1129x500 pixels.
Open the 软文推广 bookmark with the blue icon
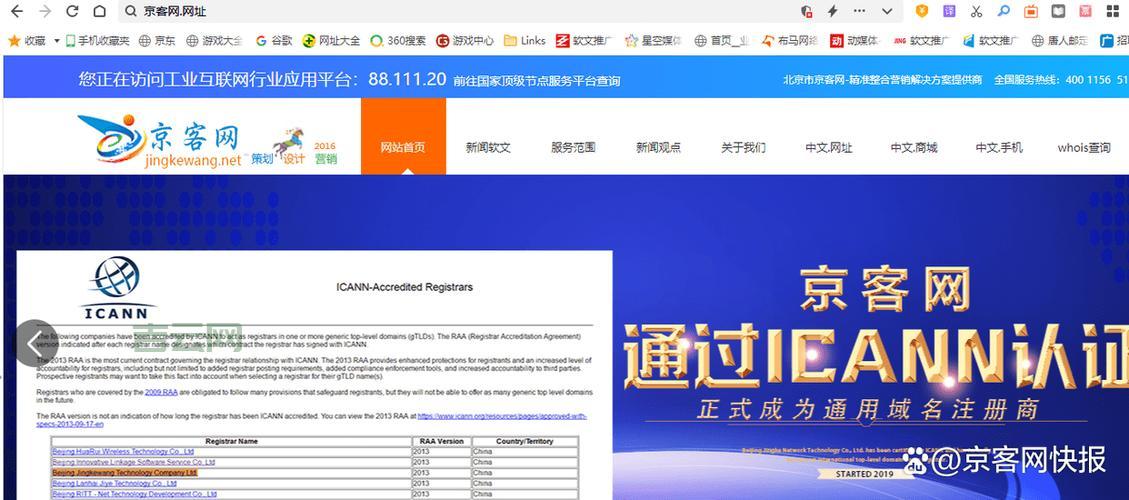point(990,41)
